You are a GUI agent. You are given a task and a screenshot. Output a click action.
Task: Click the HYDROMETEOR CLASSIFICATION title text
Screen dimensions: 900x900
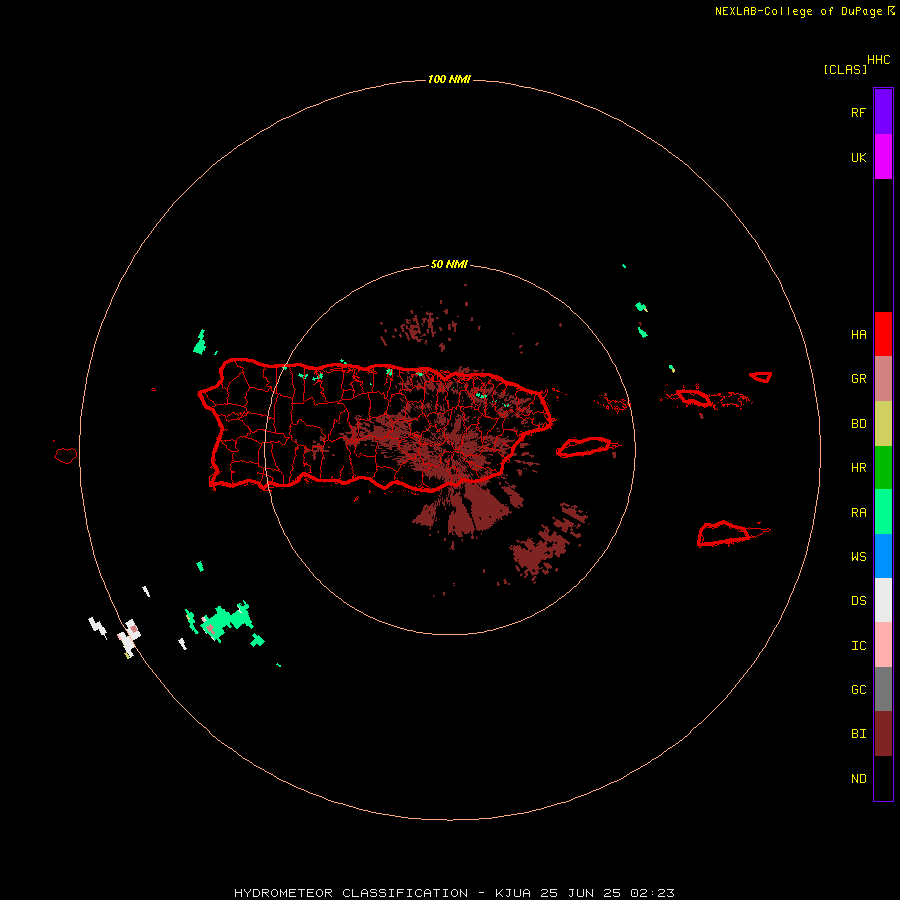click(351, 893)
